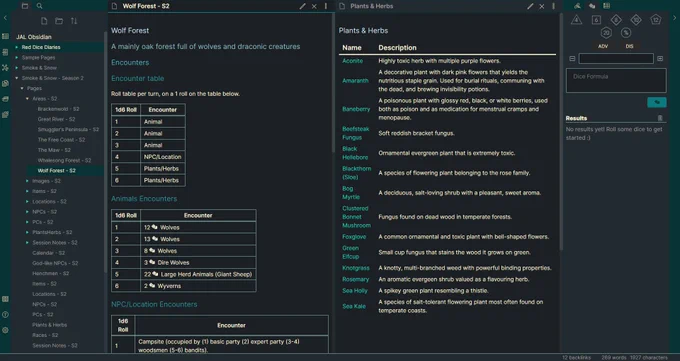Reroll the Wyverns dice count
The image size is (680, 361).
click(152, 286)
